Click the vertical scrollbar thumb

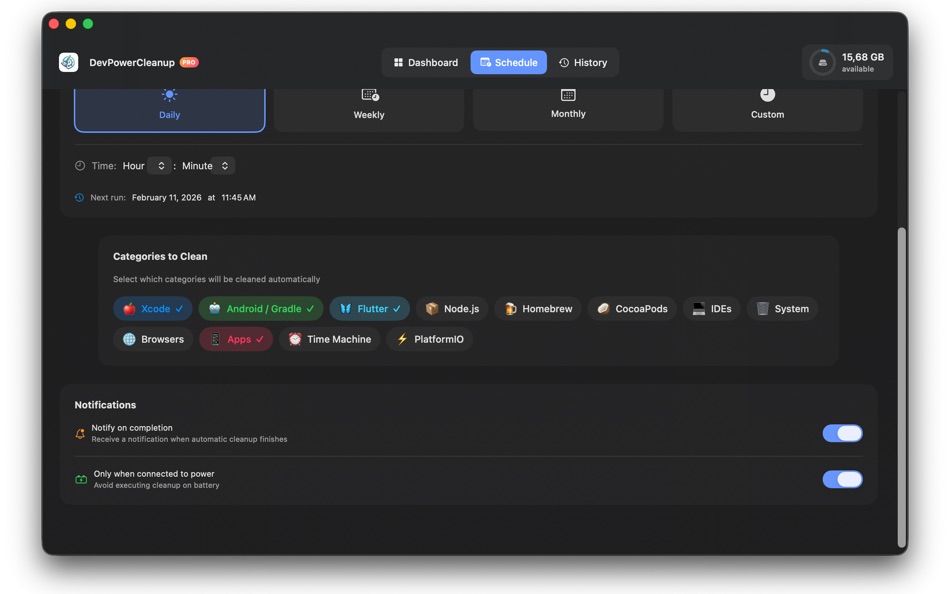[x=902, y=387]
